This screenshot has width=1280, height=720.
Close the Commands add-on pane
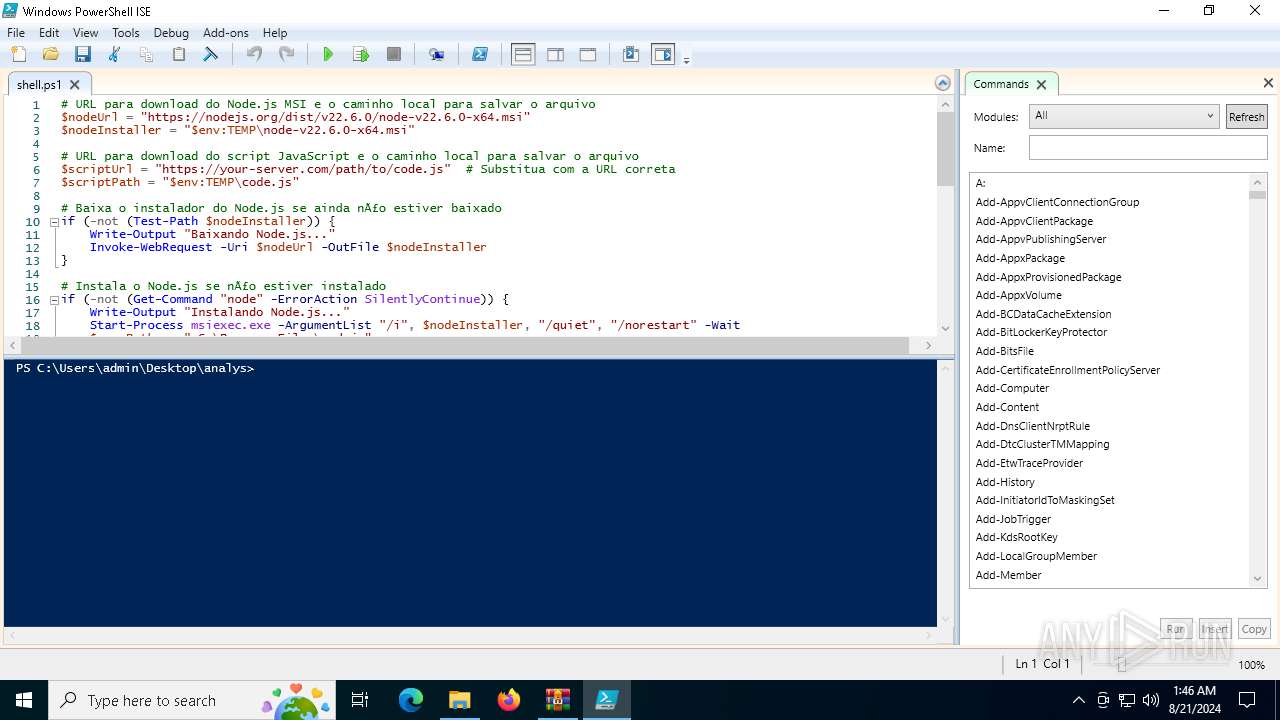(1268, 83)
